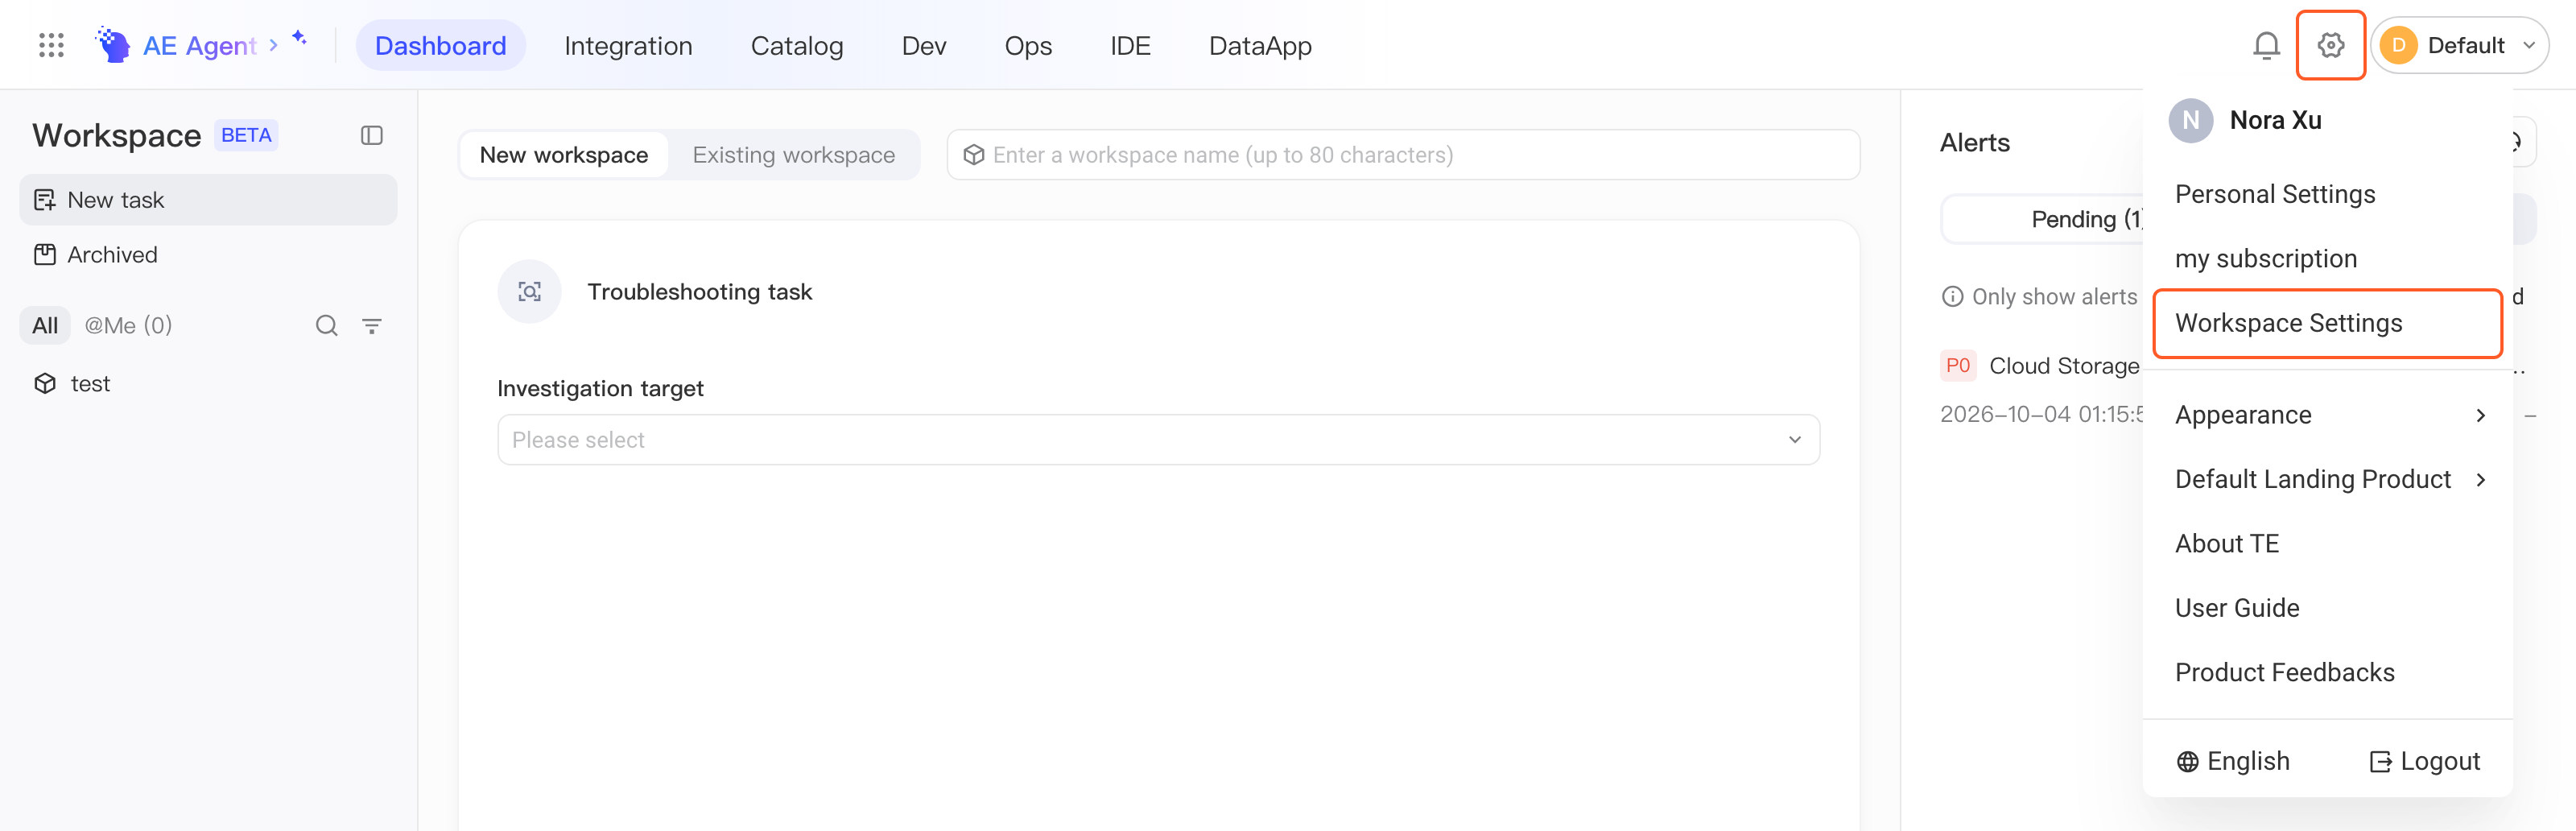Click the sparkle icon beside AE Agent
2576x831 pixels.
299,37
